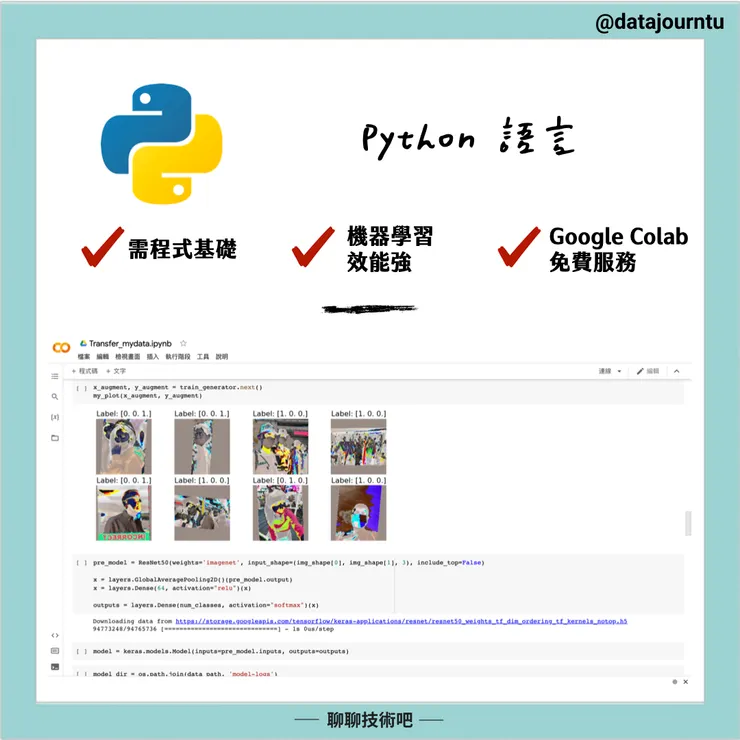The width and height of the screenshot is (740, 740).
Task: Run the keras.models.Model cell
Action: (82, 651)
